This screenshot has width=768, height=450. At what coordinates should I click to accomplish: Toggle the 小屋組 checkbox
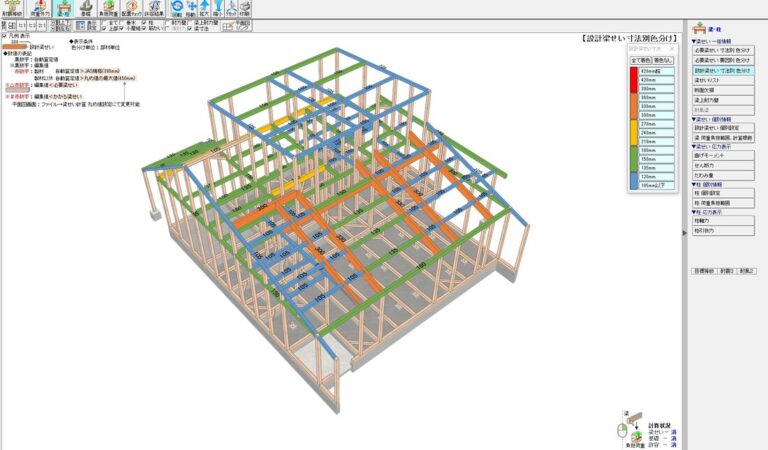click(x=121, y=28)
